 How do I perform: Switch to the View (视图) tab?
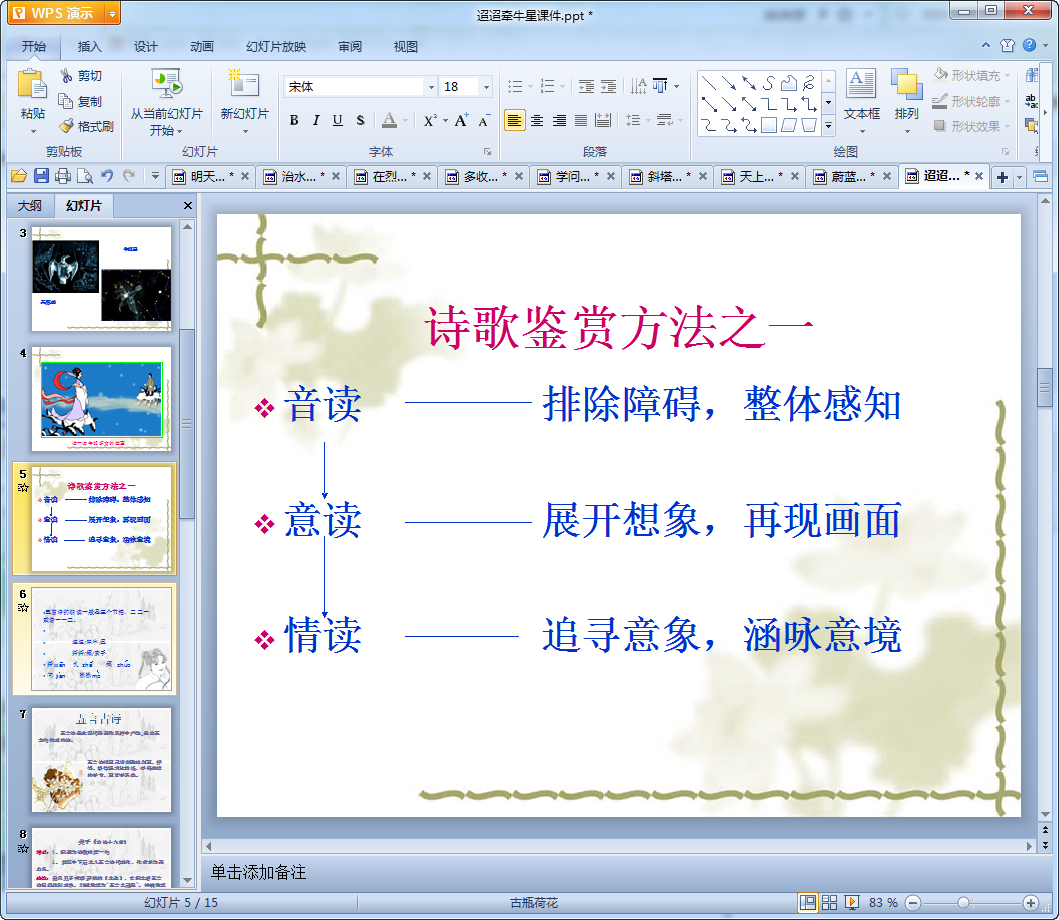click(x=405, y=47)
